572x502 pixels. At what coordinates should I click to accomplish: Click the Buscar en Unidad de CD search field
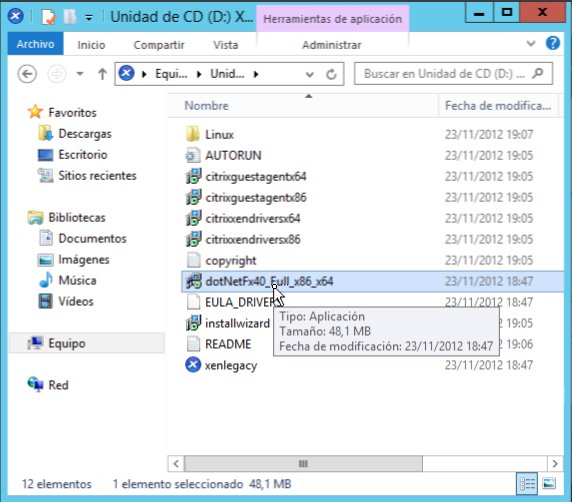coord(453,74)
